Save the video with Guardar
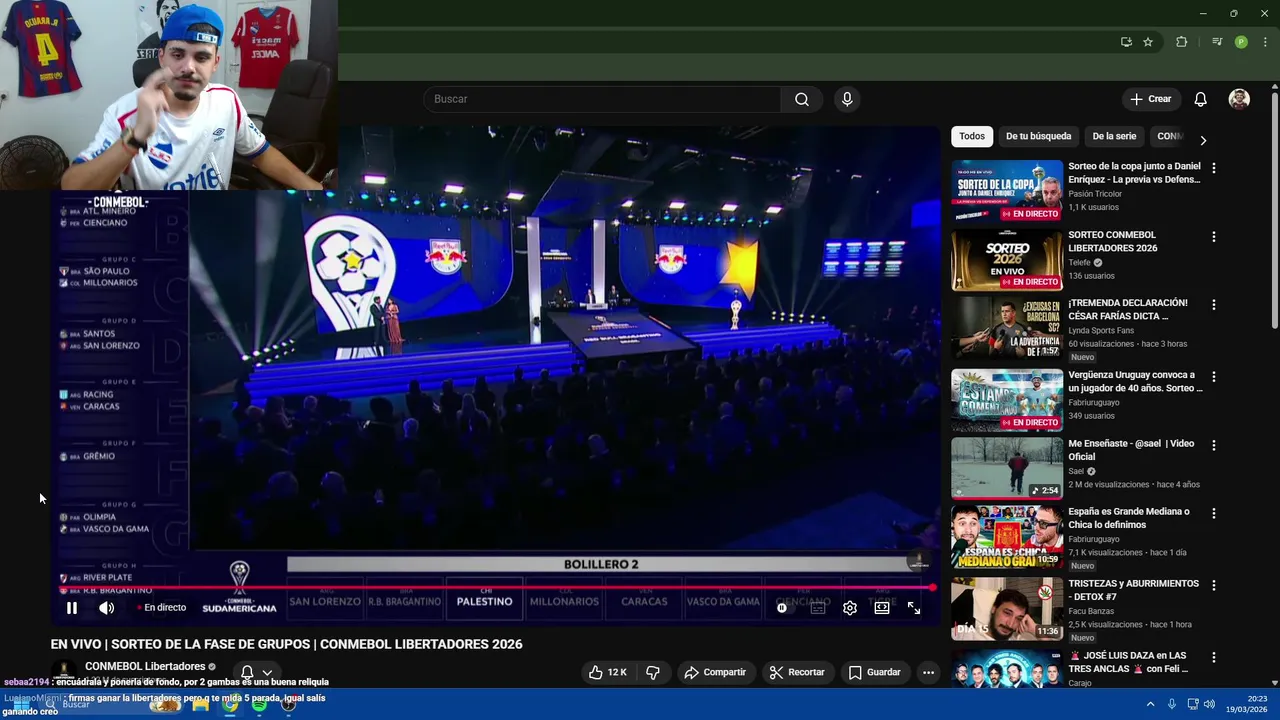Viewport: 1280px width, 720px height. (x=875, y=672)
